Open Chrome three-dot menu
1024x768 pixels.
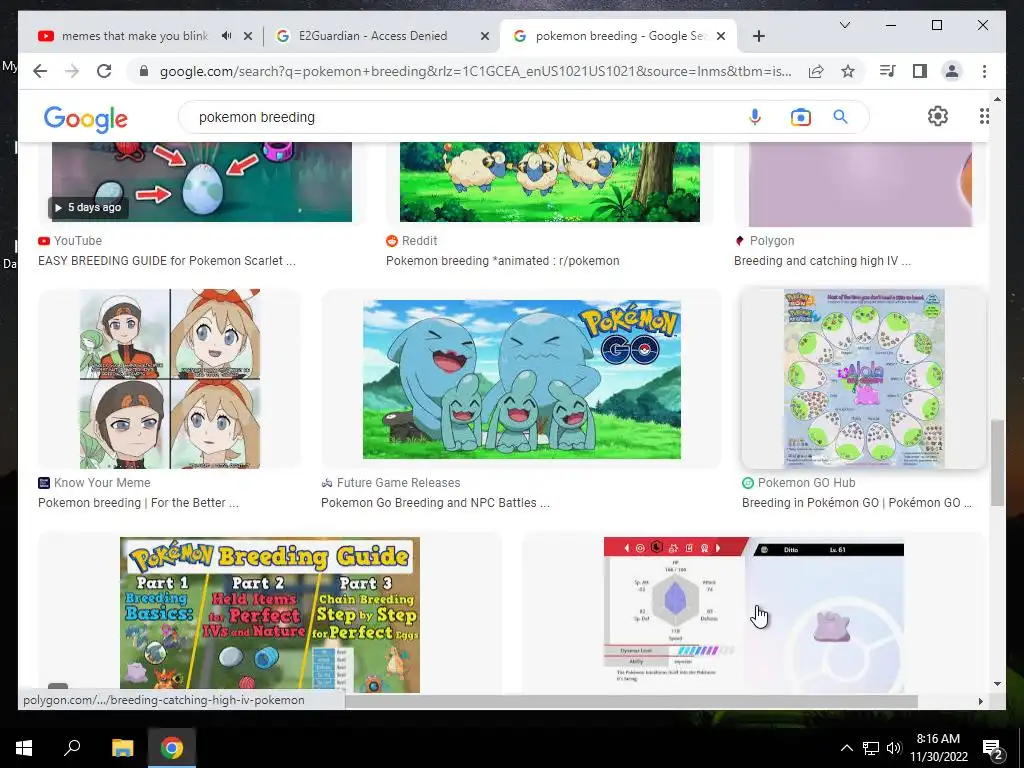[984, 71]
